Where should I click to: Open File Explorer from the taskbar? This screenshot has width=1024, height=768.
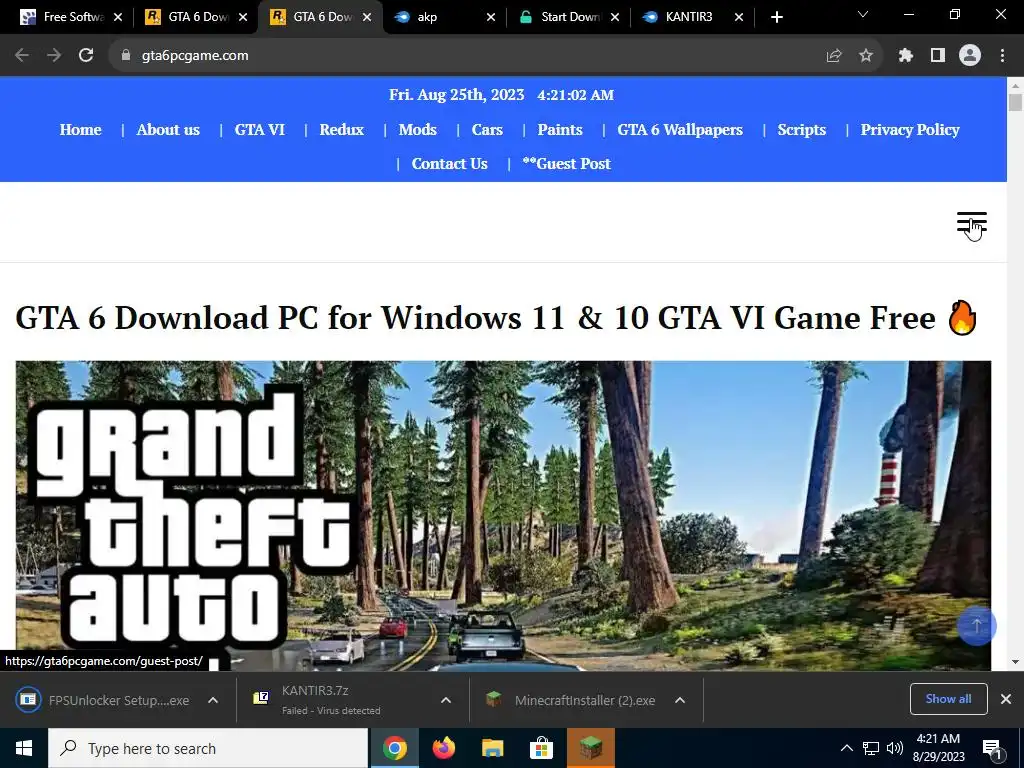[x=492, y=748]
